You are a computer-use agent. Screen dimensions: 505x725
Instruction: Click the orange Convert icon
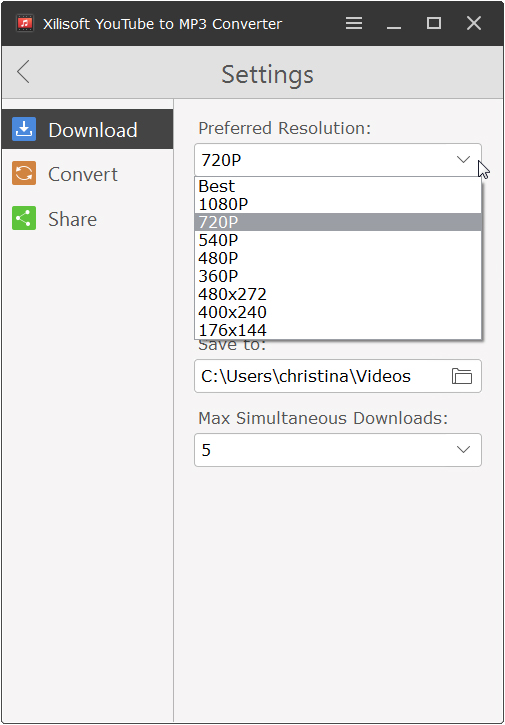24,173
